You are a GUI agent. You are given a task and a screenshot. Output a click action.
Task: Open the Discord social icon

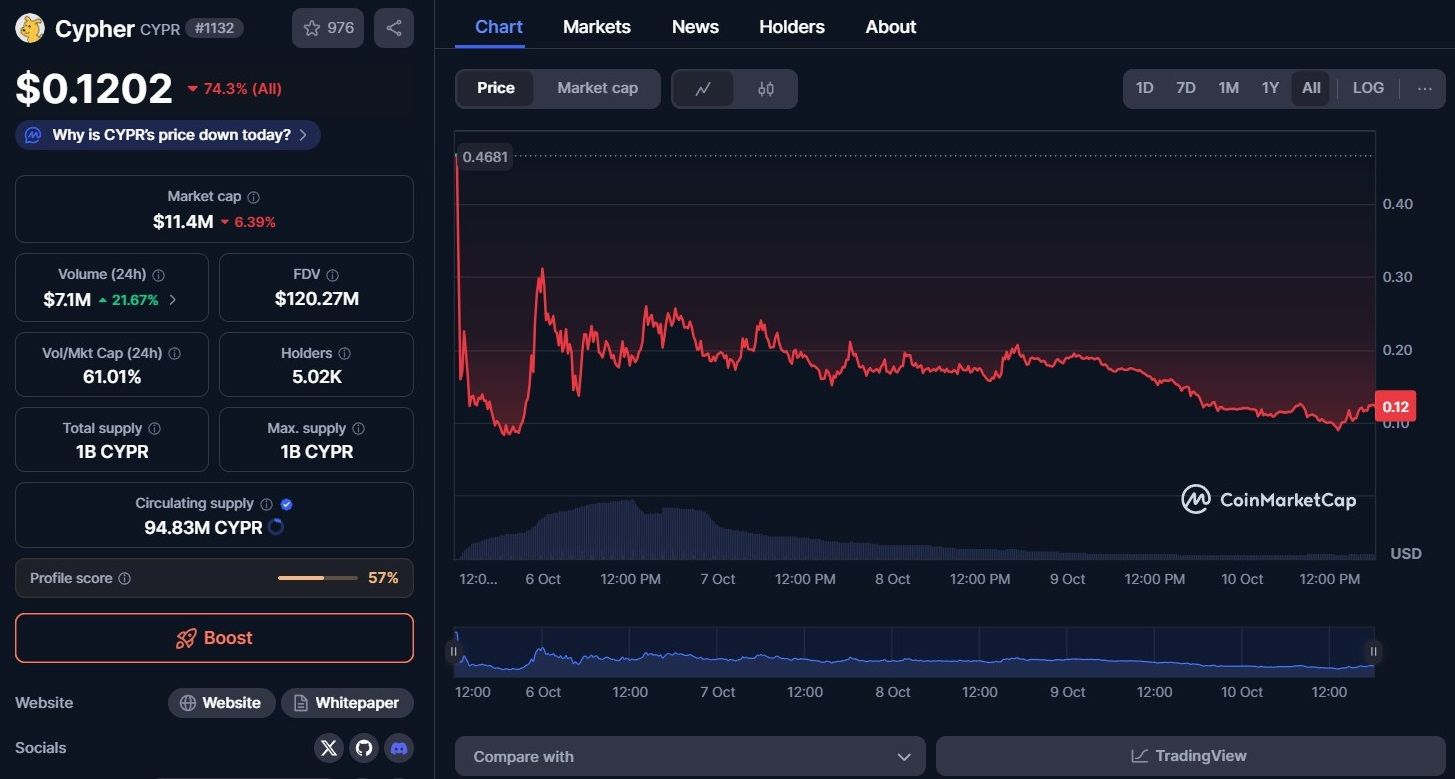pos(399,747)
